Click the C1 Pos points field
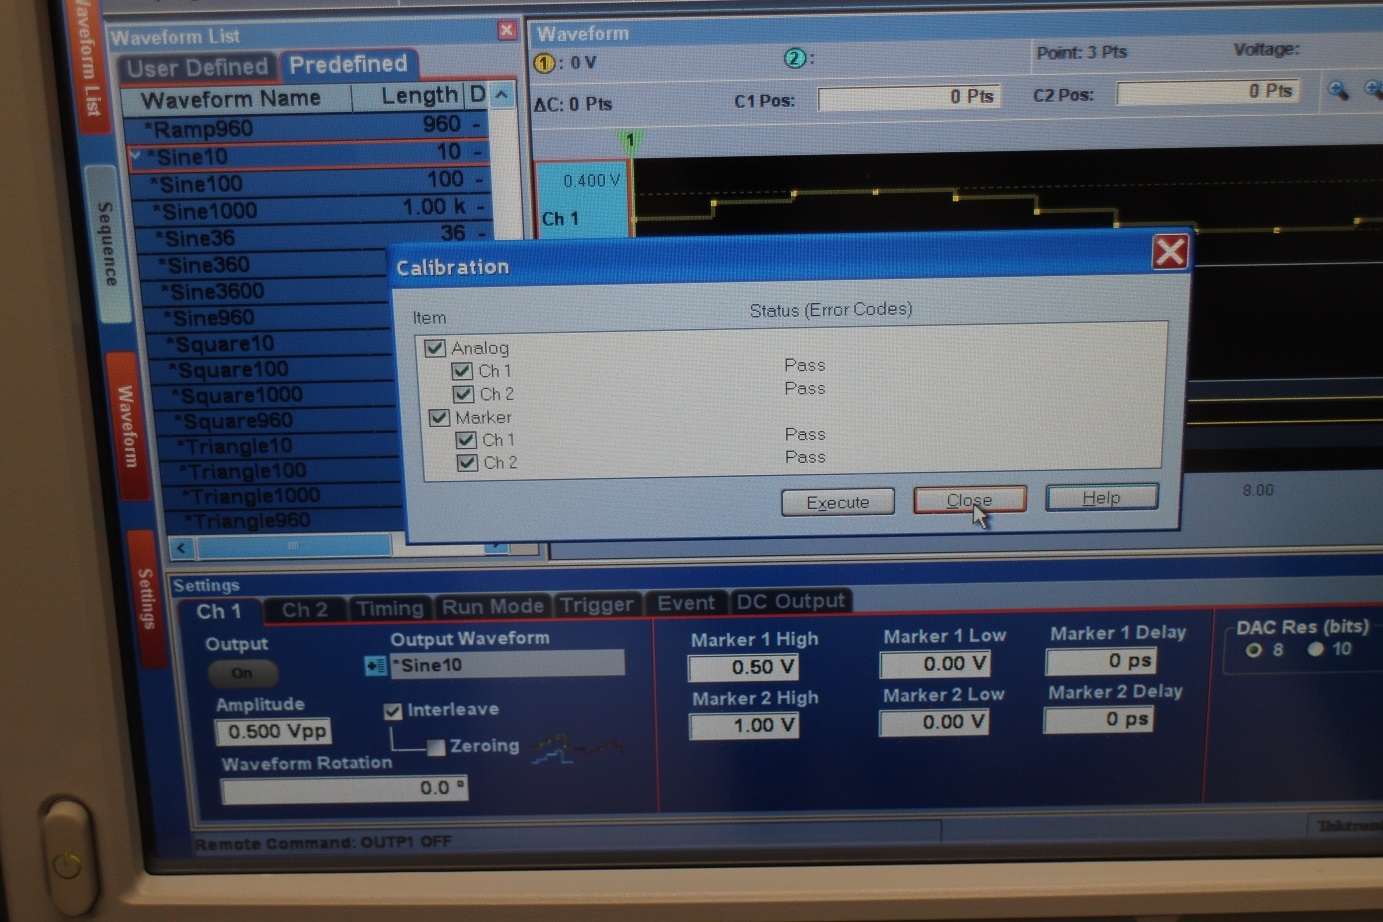 [909, 98]
